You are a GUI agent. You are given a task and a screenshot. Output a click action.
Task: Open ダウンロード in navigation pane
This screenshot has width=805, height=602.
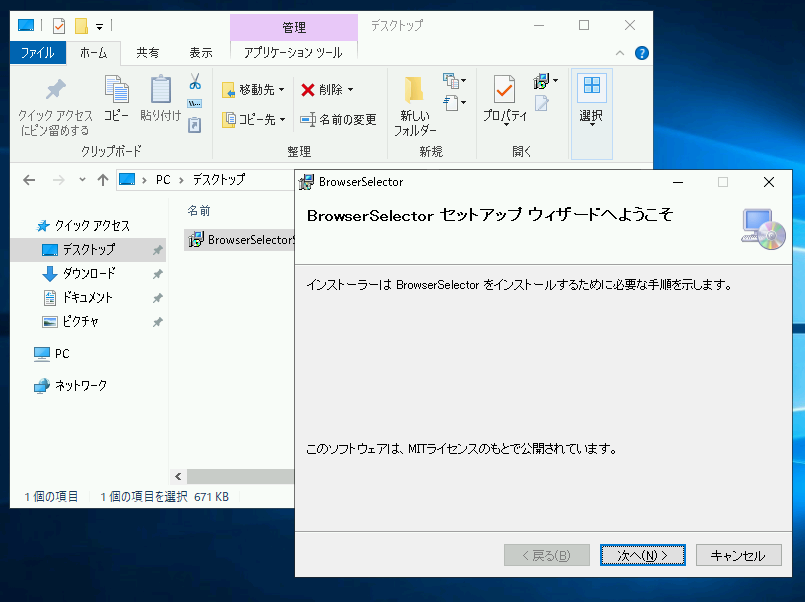point(79,274)
